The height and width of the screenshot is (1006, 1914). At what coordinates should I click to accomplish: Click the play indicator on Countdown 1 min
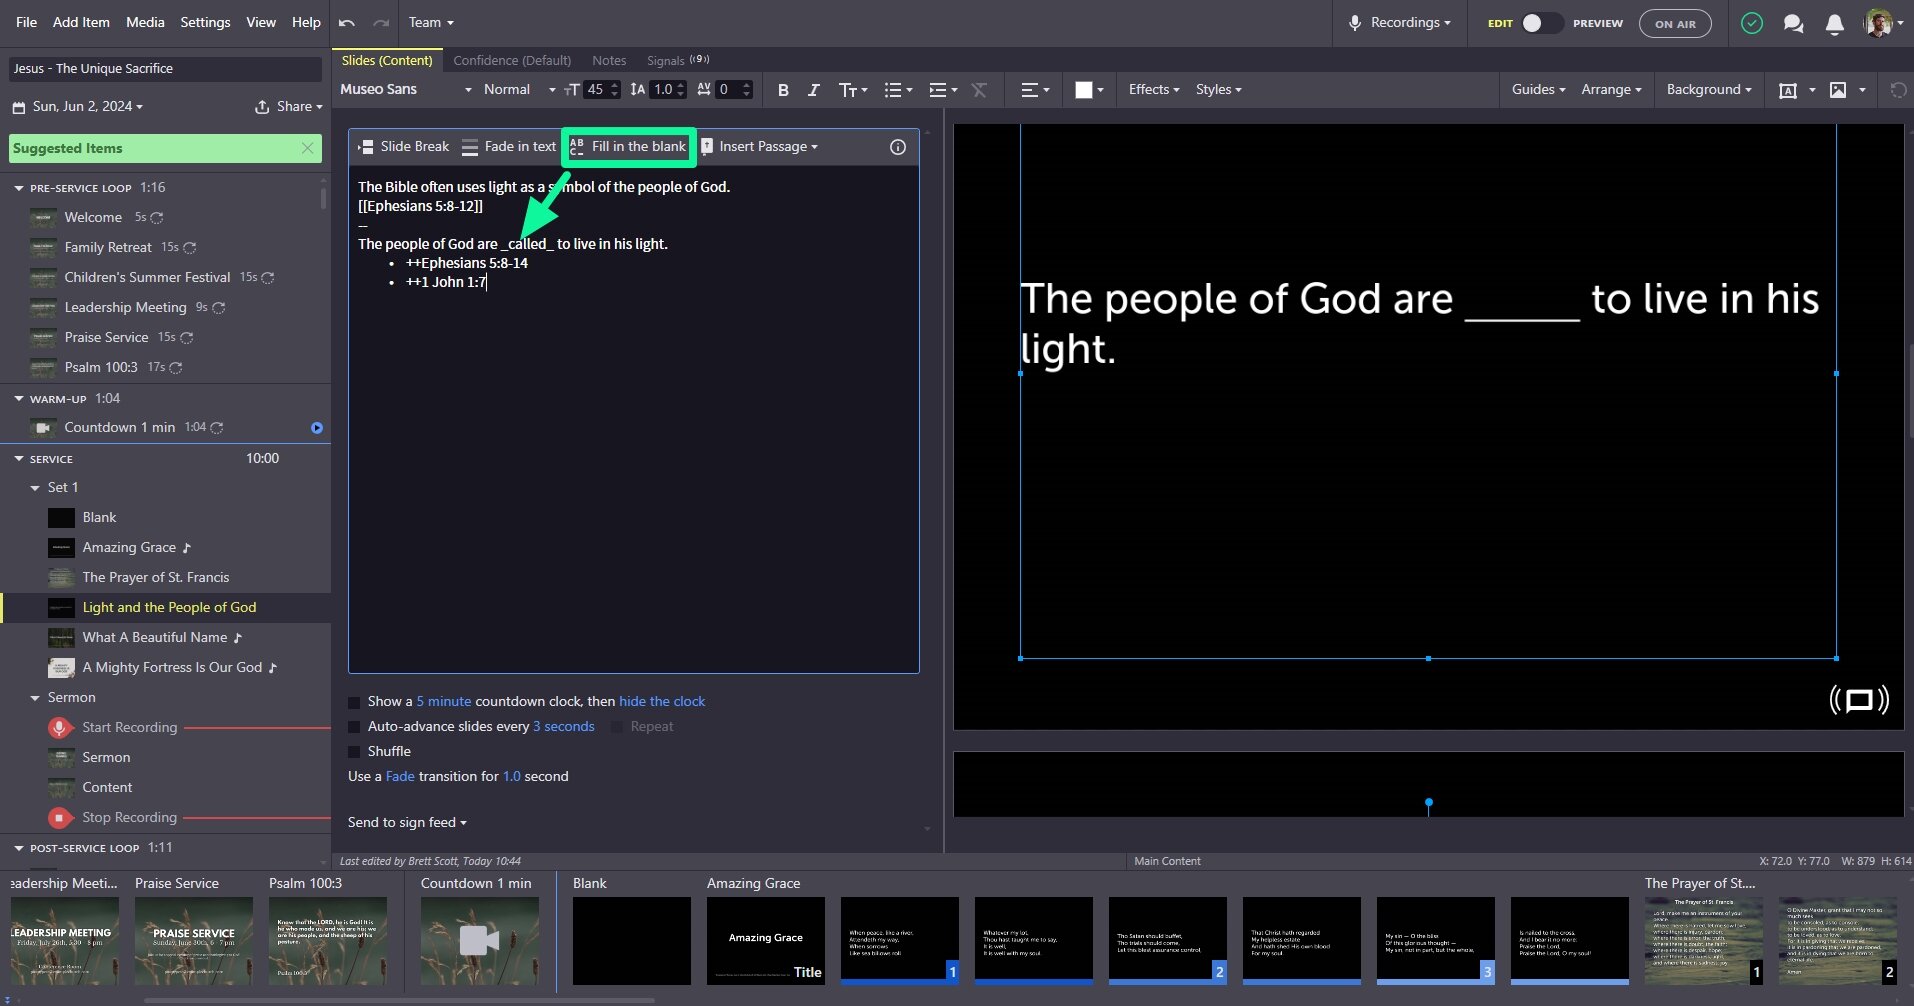[317, 427]
